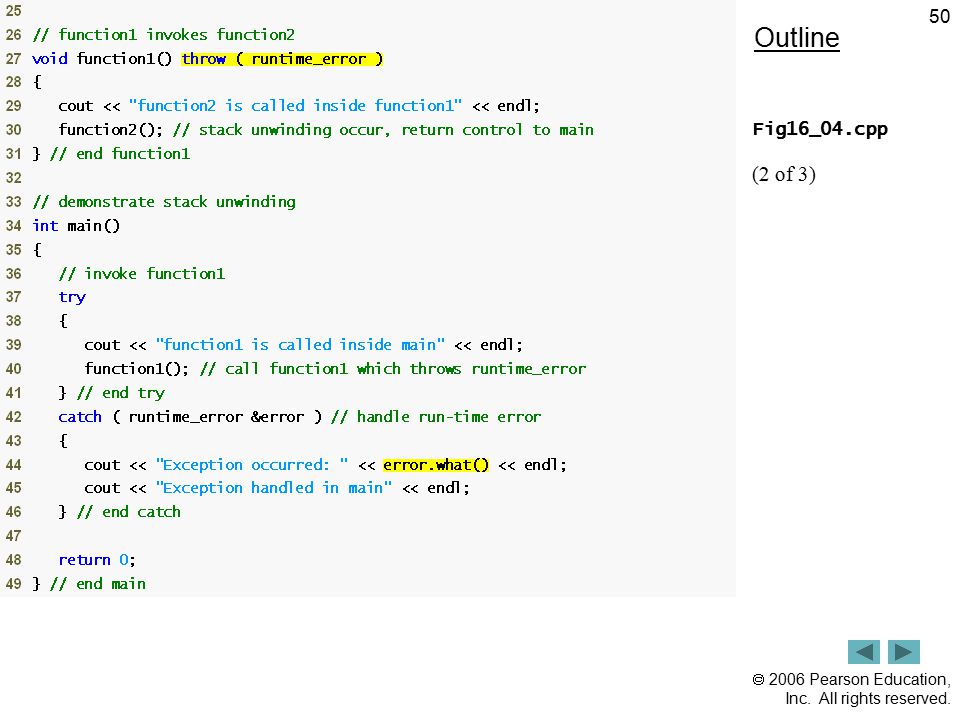The height and width of the screenshot is (720, 960).
Task: Click the '// end main' comment
Action: point(98,584)
